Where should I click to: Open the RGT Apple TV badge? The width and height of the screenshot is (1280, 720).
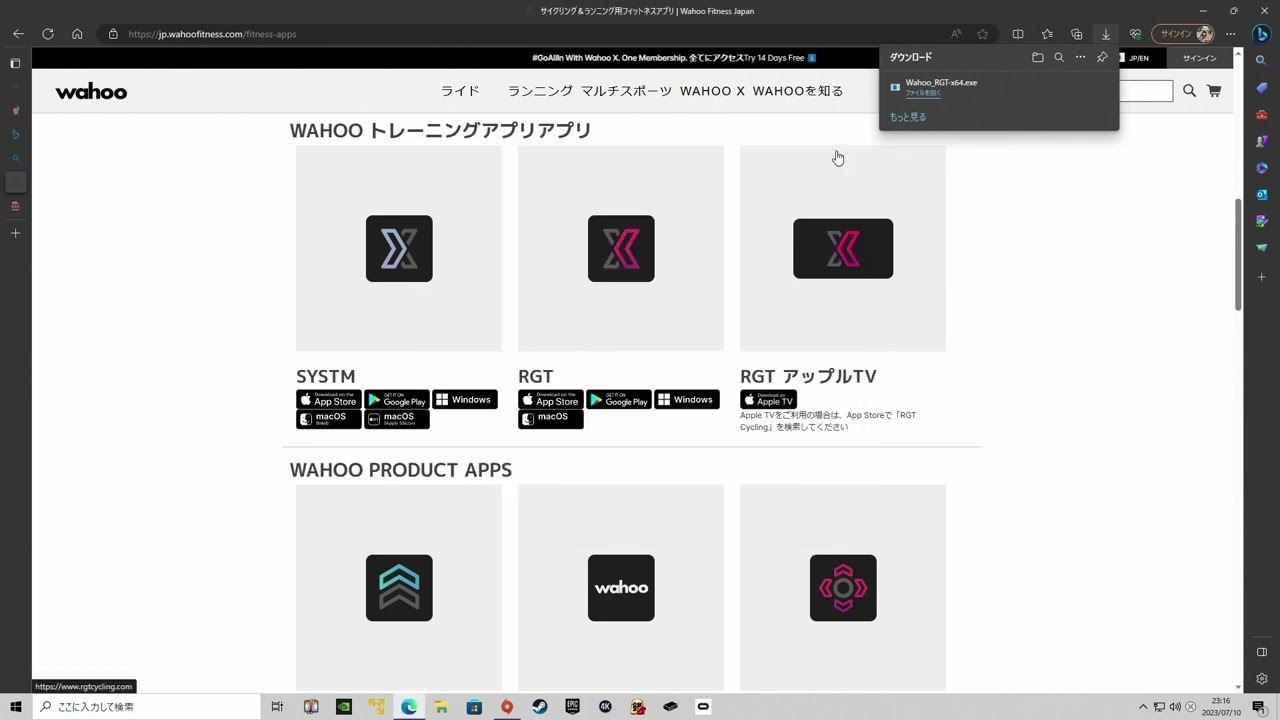(768, 400)
